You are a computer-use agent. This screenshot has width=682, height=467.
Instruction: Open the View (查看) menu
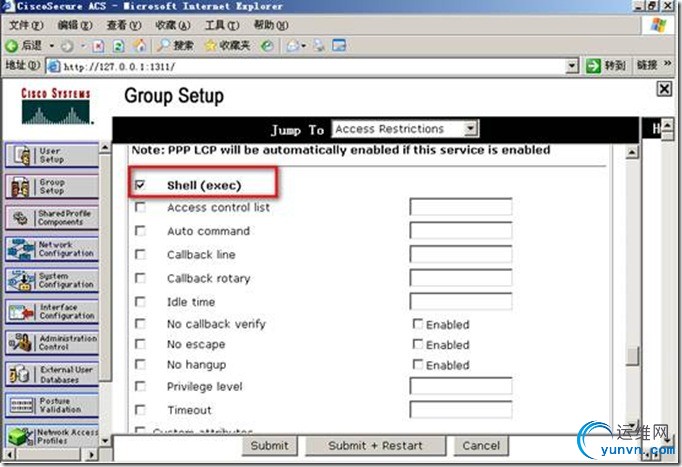124,25
